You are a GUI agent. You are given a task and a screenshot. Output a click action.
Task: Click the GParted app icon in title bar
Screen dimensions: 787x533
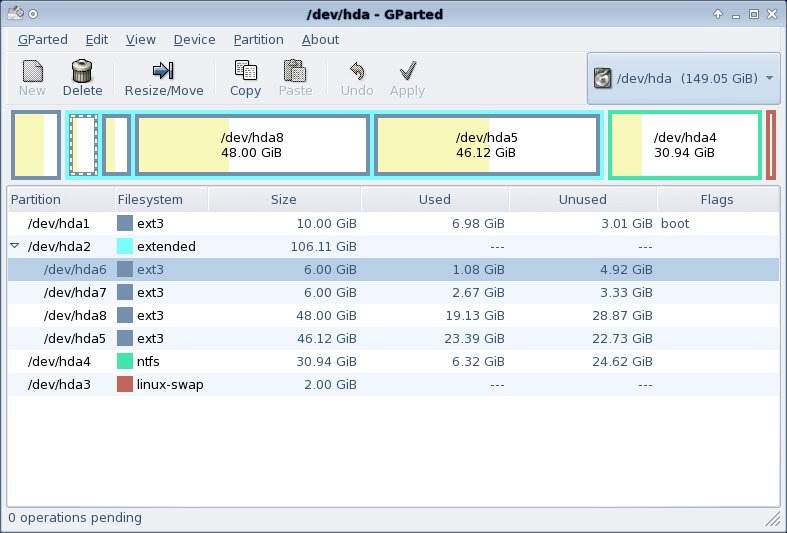click(x=15, y=13)
